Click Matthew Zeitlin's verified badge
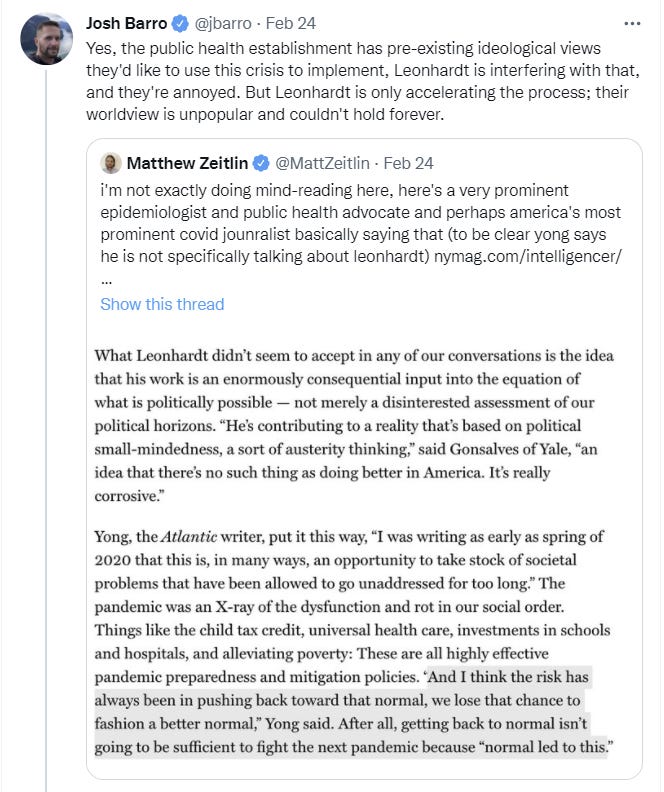Image resolution: width=664 pixels, height=792 pixels. tap(260, 163)
